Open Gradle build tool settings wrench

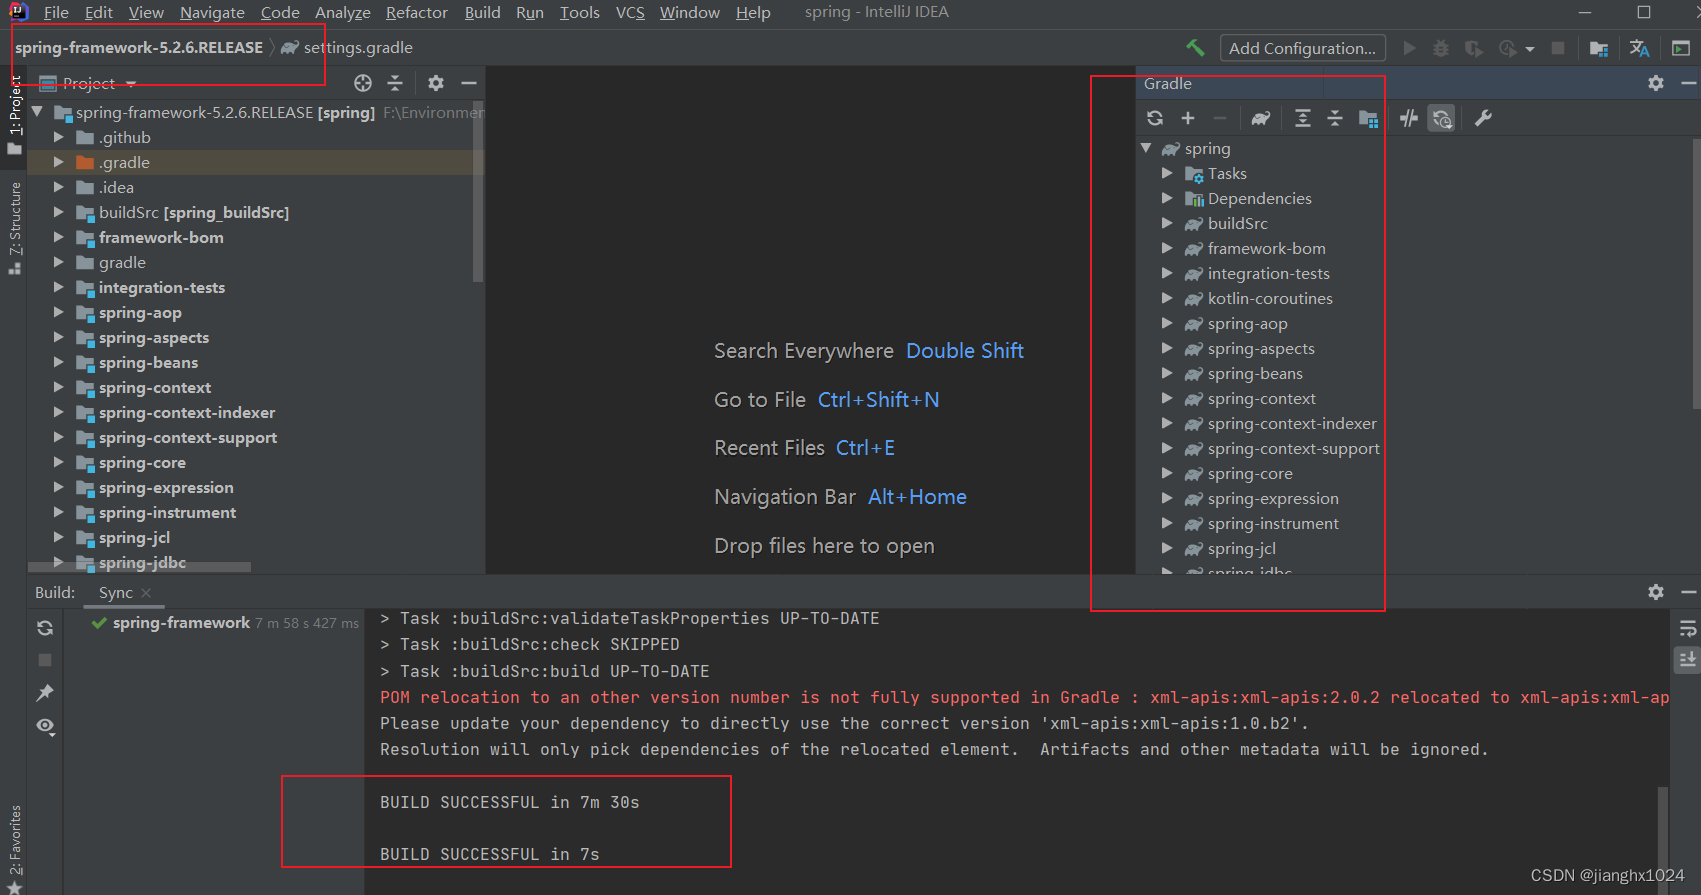point(1483,118)
